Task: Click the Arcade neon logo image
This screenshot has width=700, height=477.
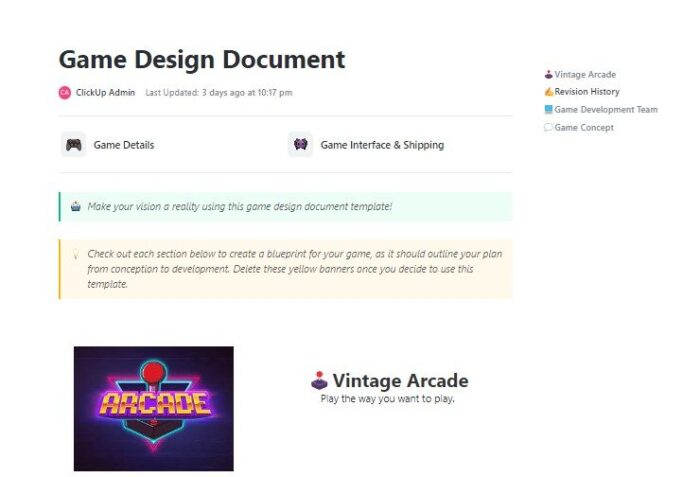Action: (154, 408)
